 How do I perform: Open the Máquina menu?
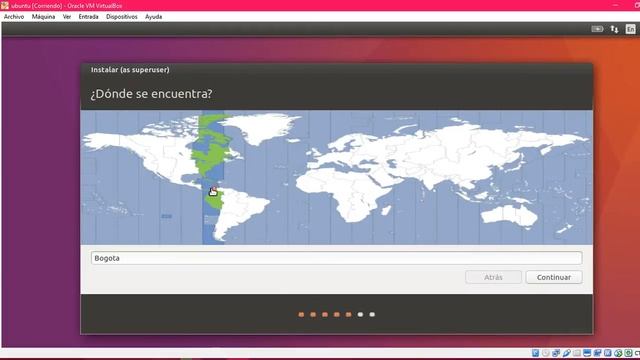pos(43,17)
